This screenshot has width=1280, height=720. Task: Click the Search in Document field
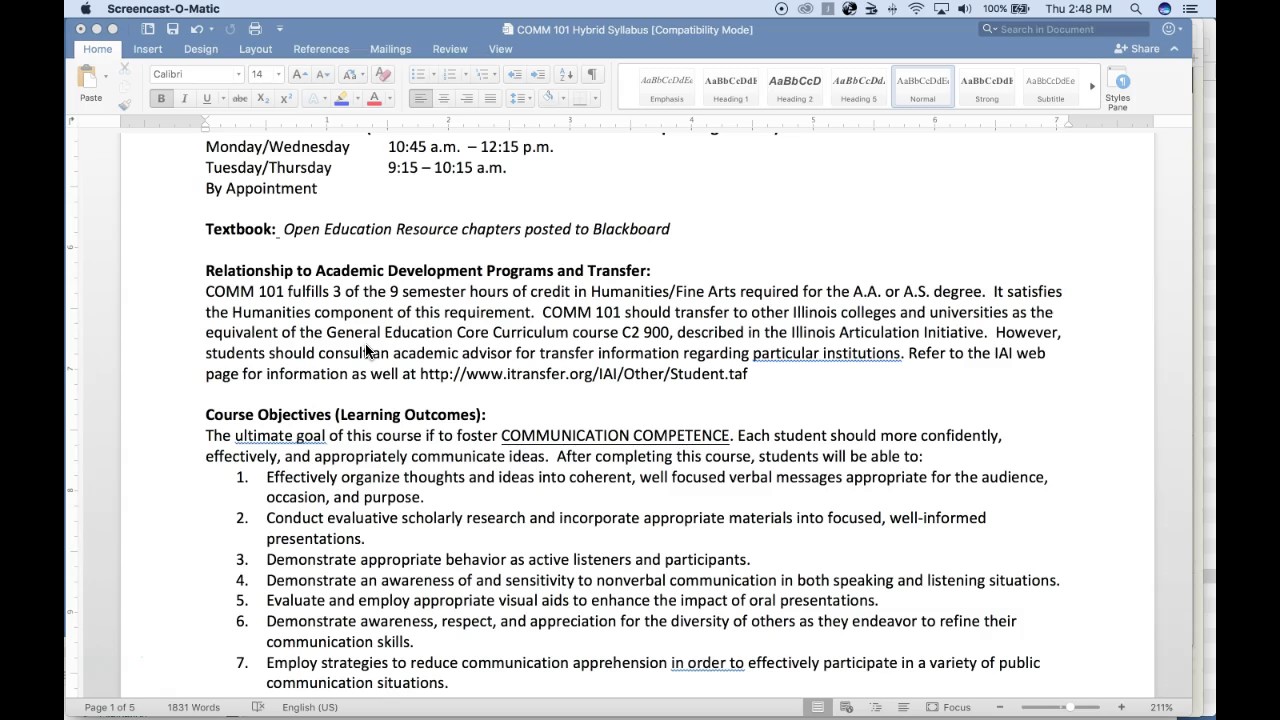click(1064, 29)
